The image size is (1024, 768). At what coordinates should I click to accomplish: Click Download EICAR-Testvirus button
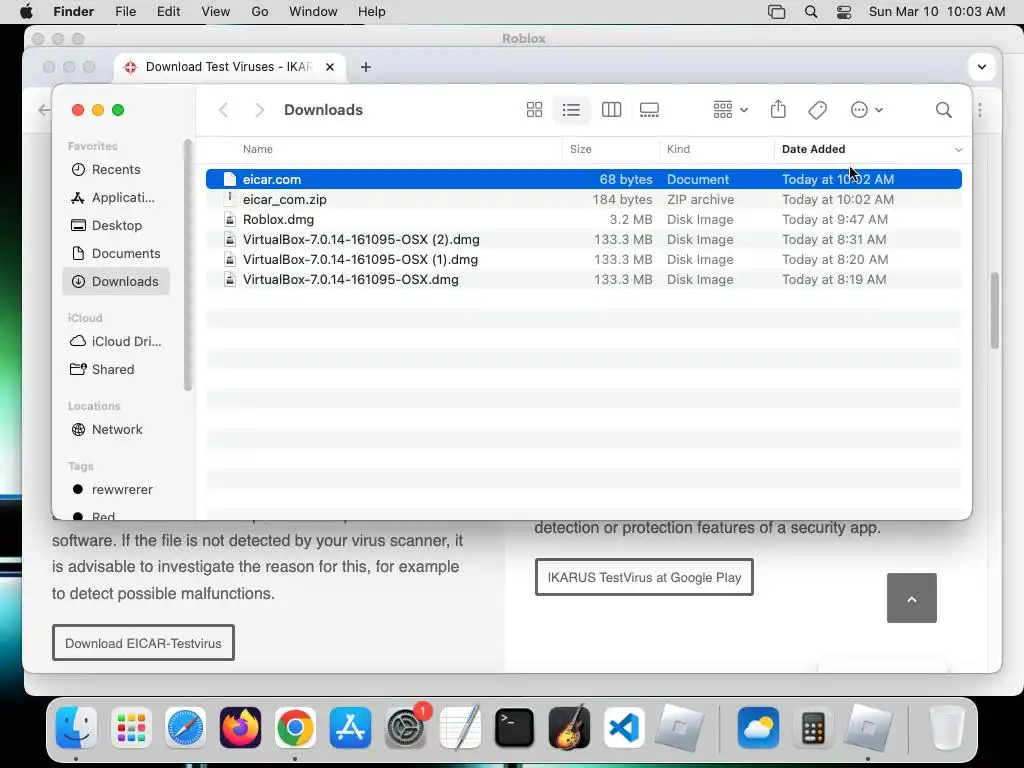coord(143,643)
